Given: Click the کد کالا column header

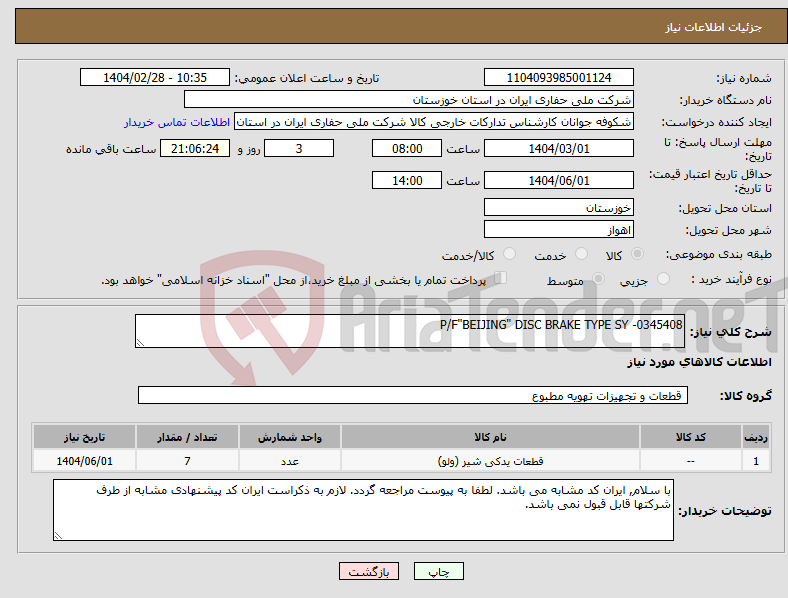Looking at the screenshot, I should [x=691, y=437].
